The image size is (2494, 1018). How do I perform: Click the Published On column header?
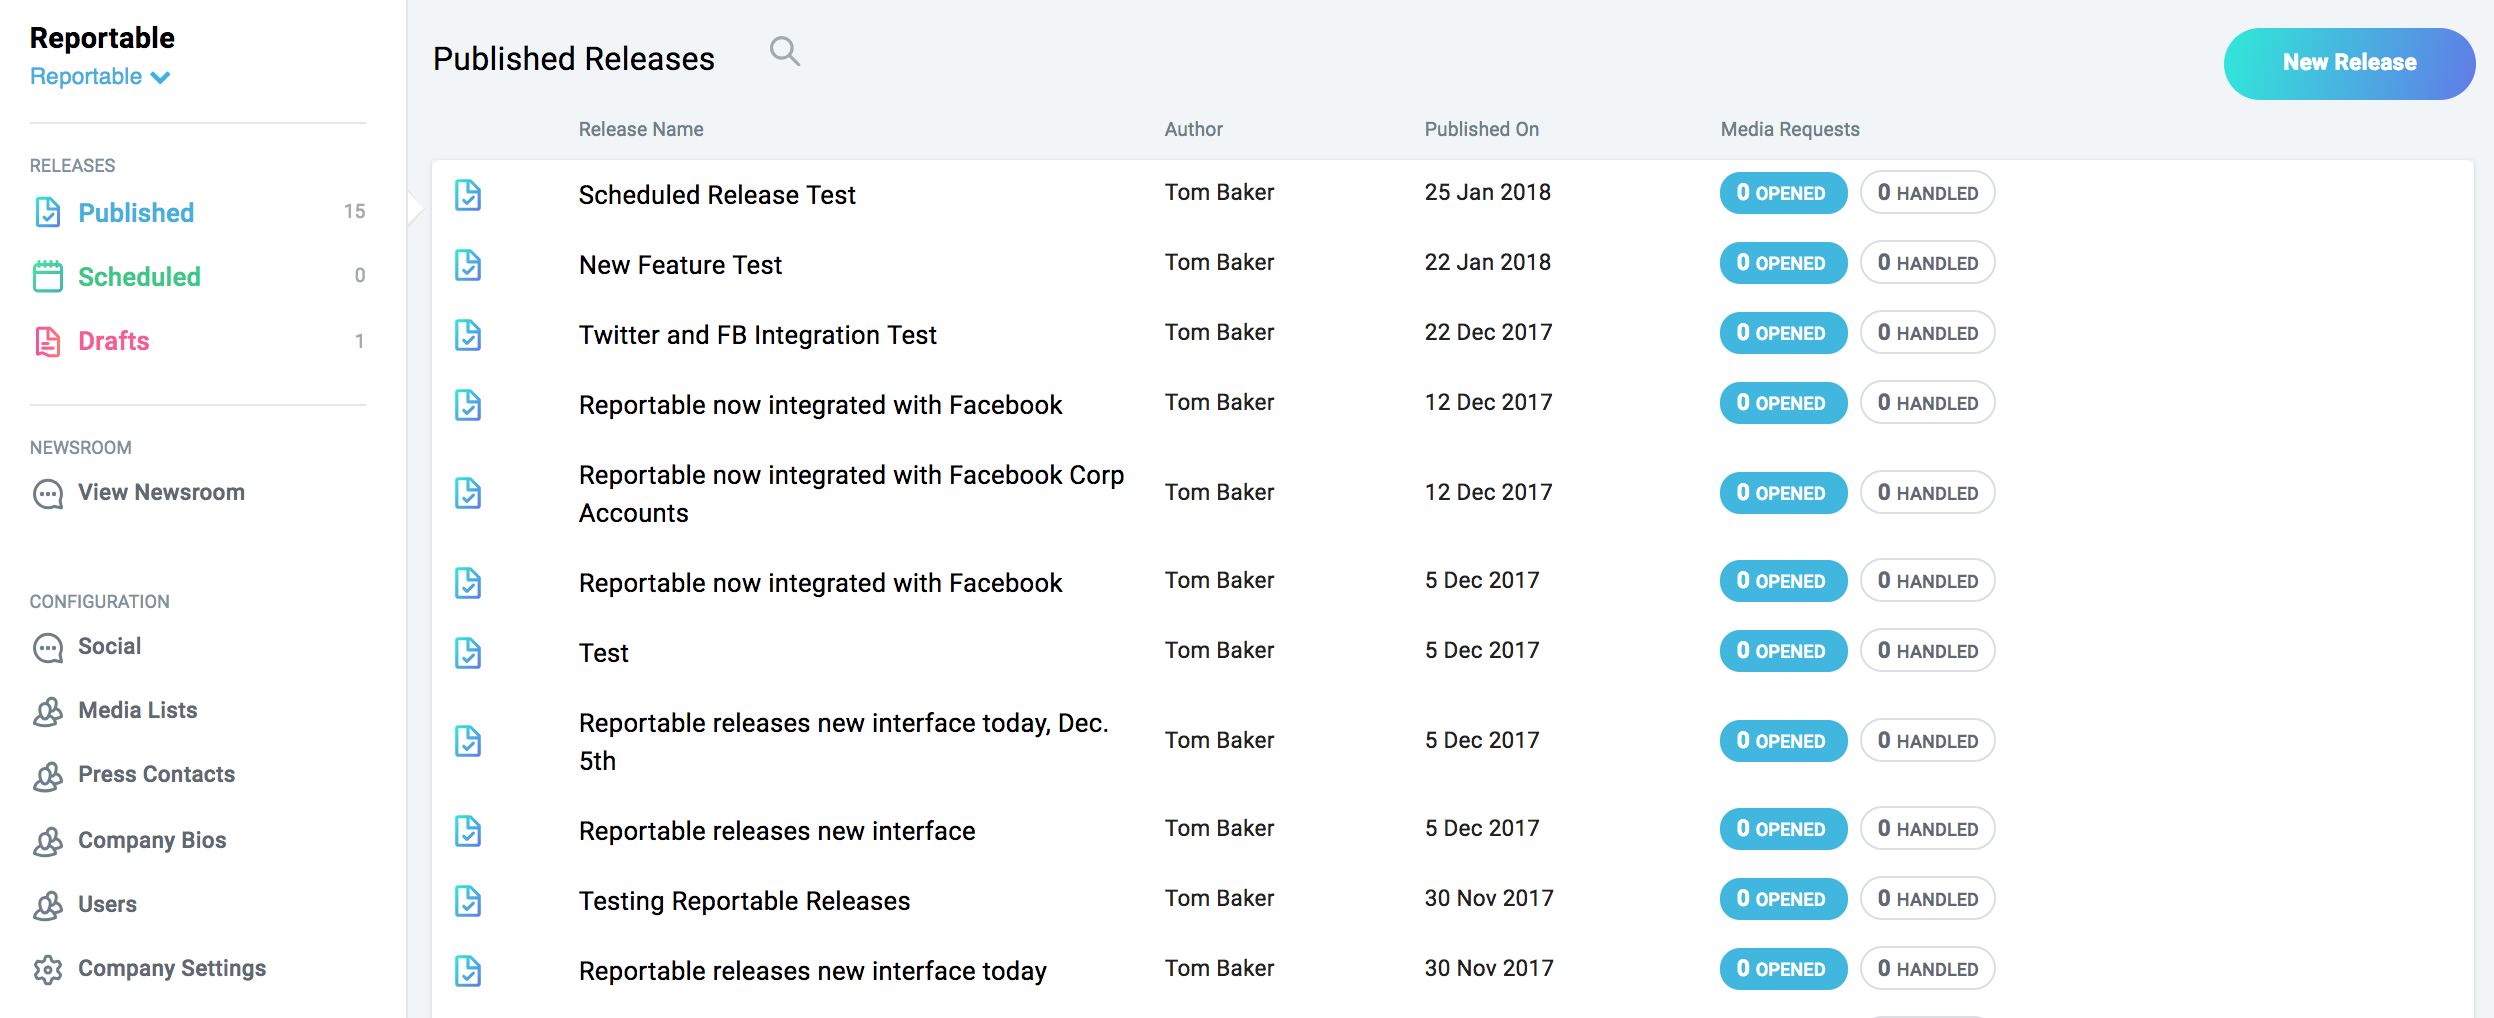(1481, 129)
